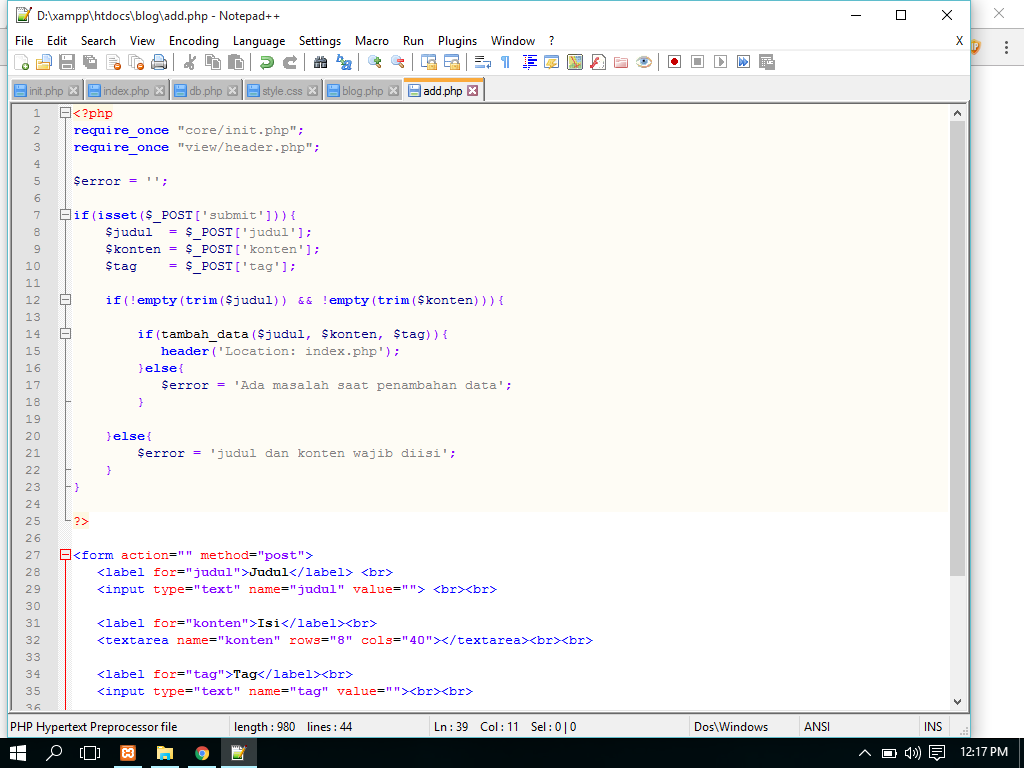Open Find with the binoculars icon
Image resolution: width=1024 pixels, height=768 pixels.
[x=320, y=62]
